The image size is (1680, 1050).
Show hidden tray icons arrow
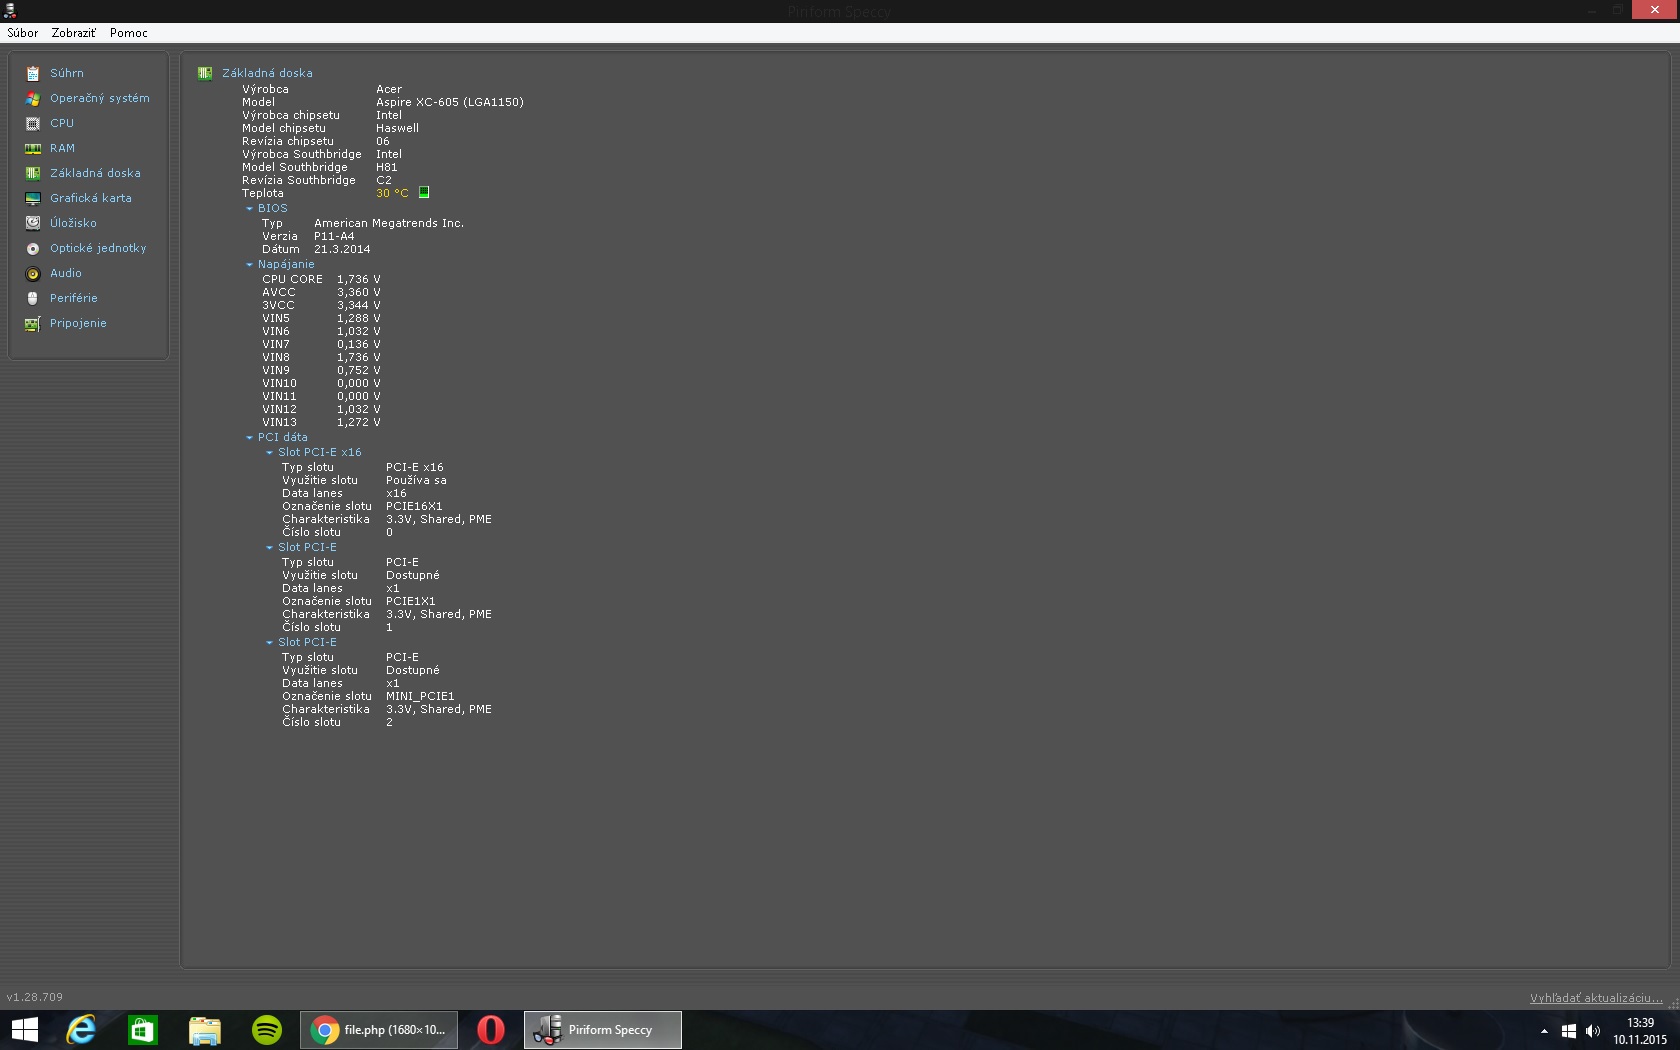pos(1544,1031)
